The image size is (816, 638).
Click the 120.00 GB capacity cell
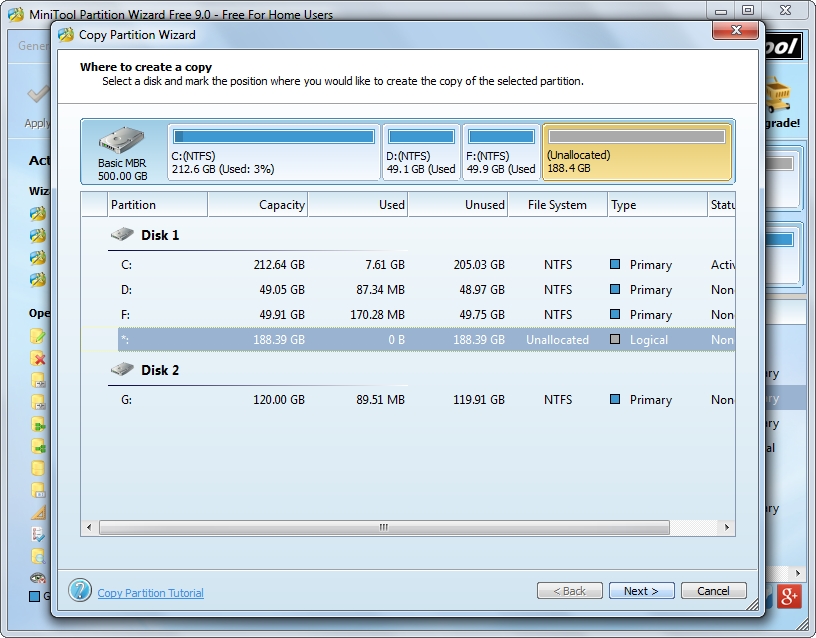pyautogui.click(x=279, y=400)
